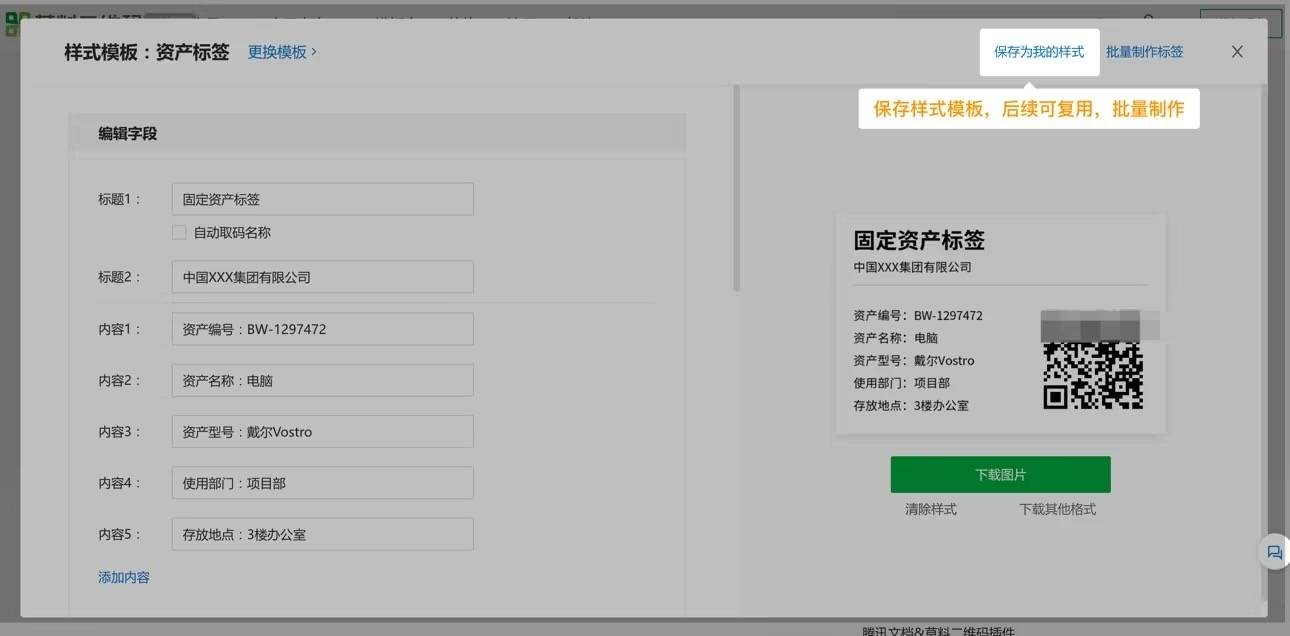Click 下载其他格式 link
Viewport: 1290px width, 636px height.
pos(1057,509)
